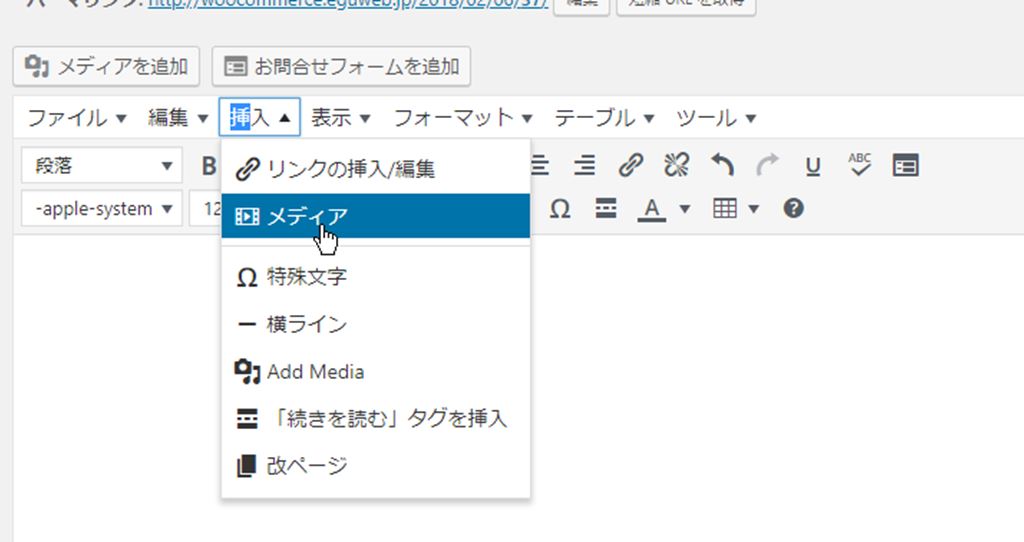This screenshot has height=542, width=1024.
Task: Click the undo arrow icon
Action: 722,166
